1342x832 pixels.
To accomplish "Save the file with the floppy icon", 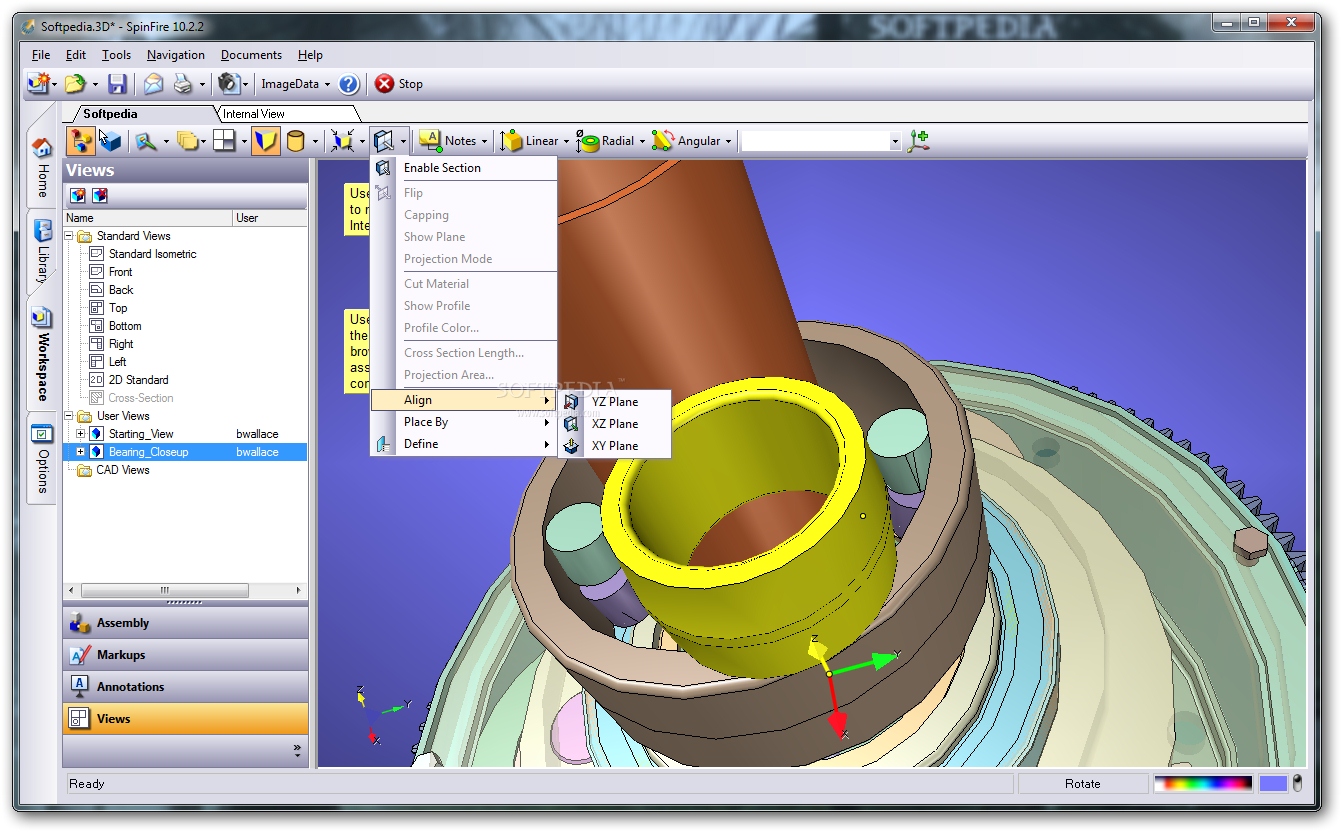I will (x=118, y=84).
